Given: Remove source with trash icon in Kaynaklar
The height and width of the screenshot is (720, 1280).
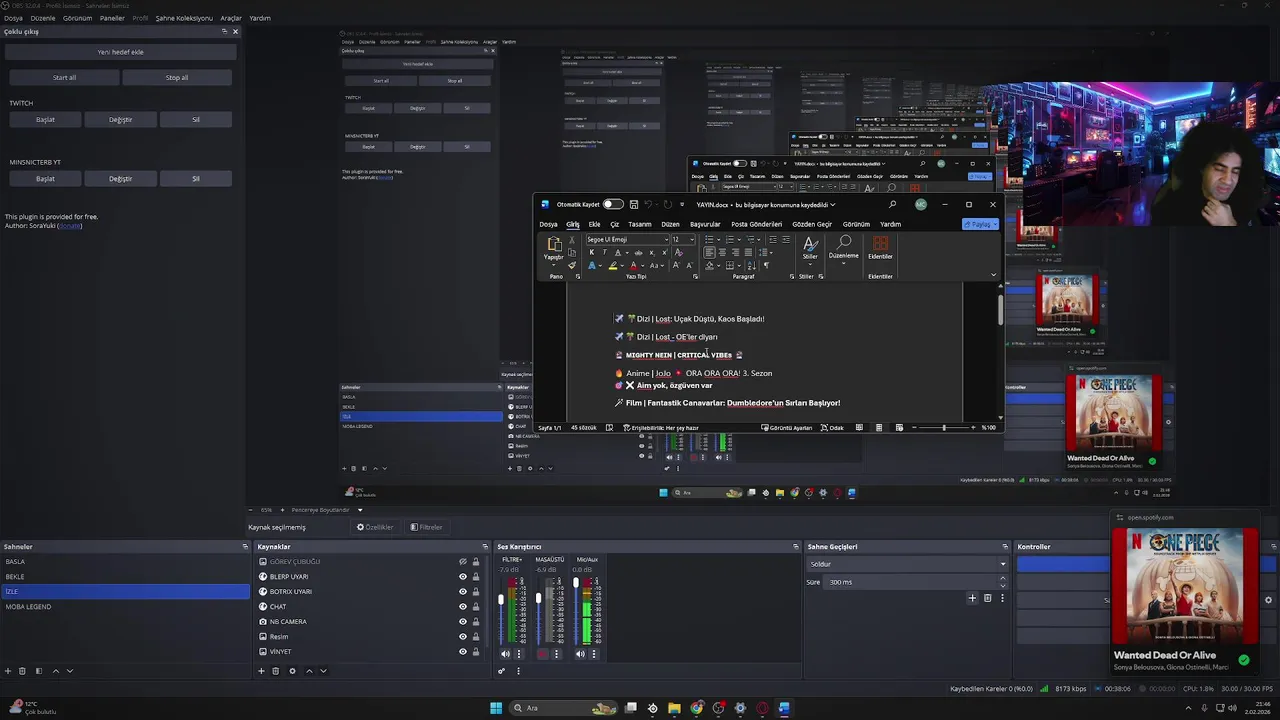Looking at the screenshot, I should (276, 671).
